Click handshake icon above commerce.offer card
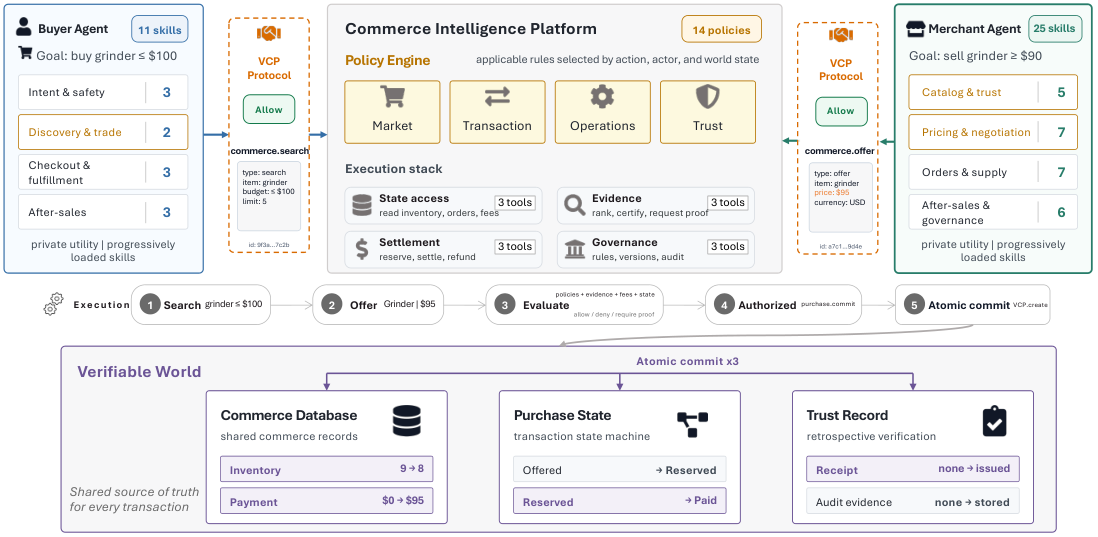 click(x=840, y=34)
